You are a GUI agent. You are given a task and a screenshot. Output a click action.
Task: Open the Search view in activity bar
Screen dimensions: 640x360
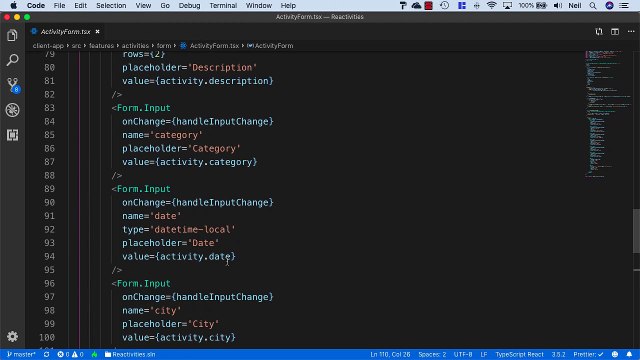[12, 60]
